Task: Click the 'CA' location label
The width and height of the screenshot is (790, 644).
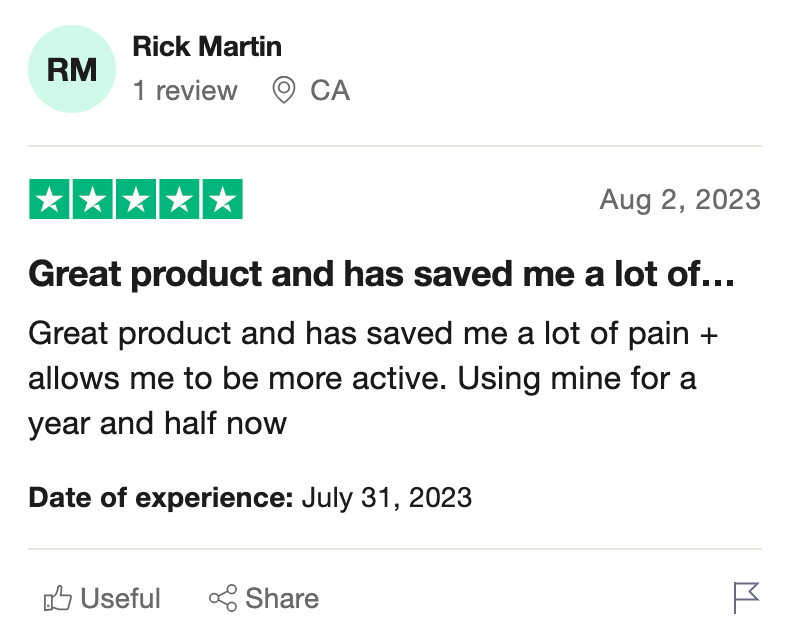Action: point(330,91)
